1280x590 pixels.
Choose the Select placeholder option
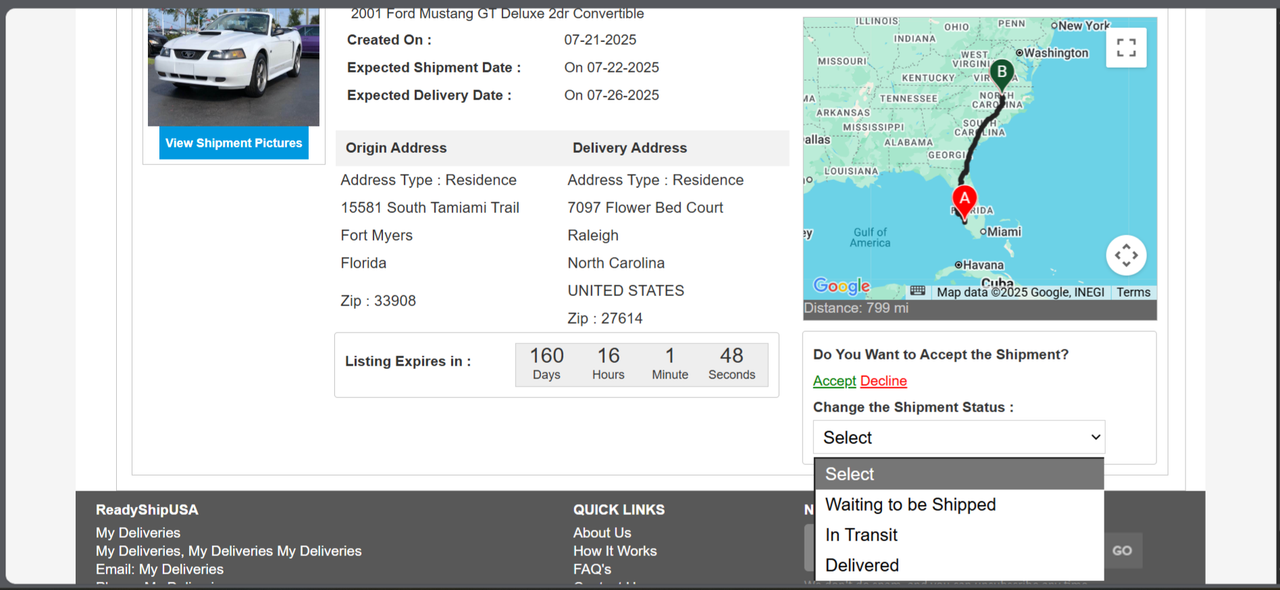point(959,474)
